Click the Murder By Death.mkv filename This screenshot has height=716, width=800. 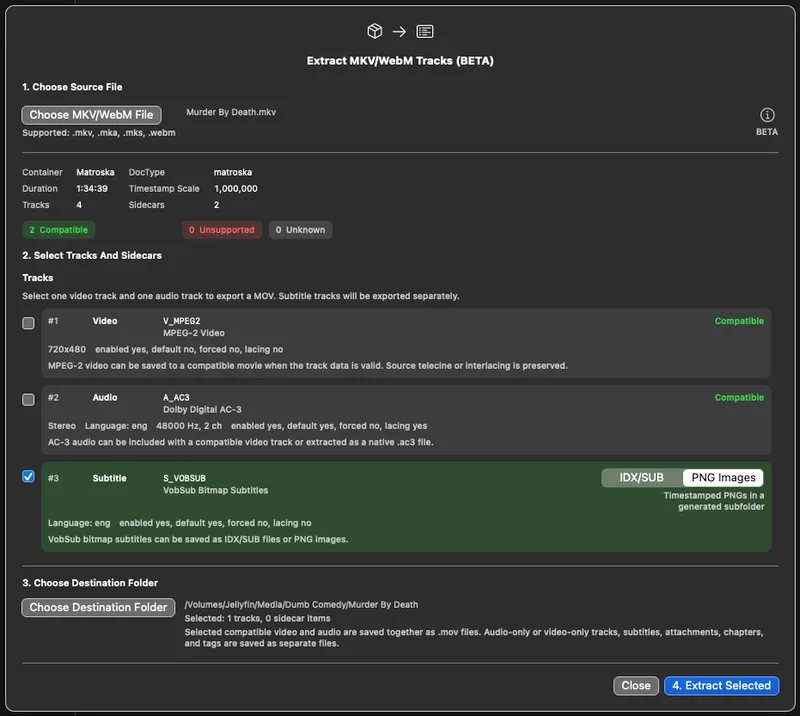231,112
